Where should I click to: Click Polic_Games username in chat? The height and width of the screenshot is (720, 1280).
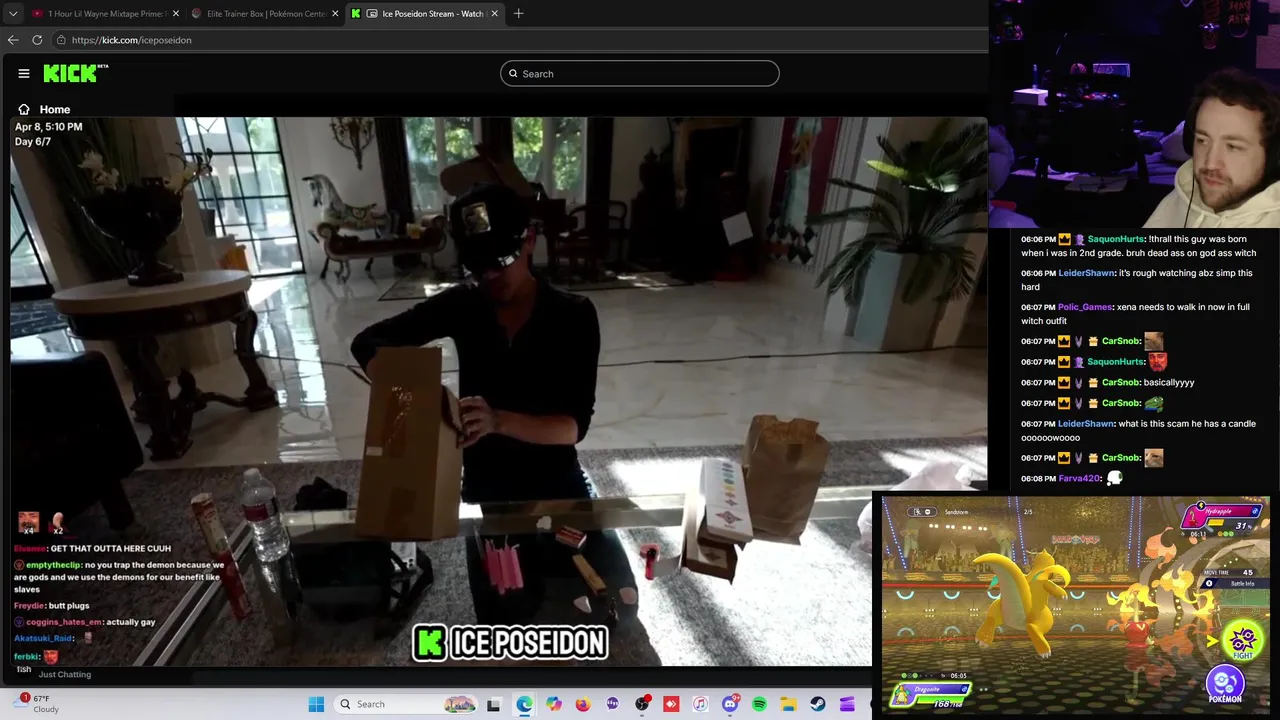[x=1085, y=307]
